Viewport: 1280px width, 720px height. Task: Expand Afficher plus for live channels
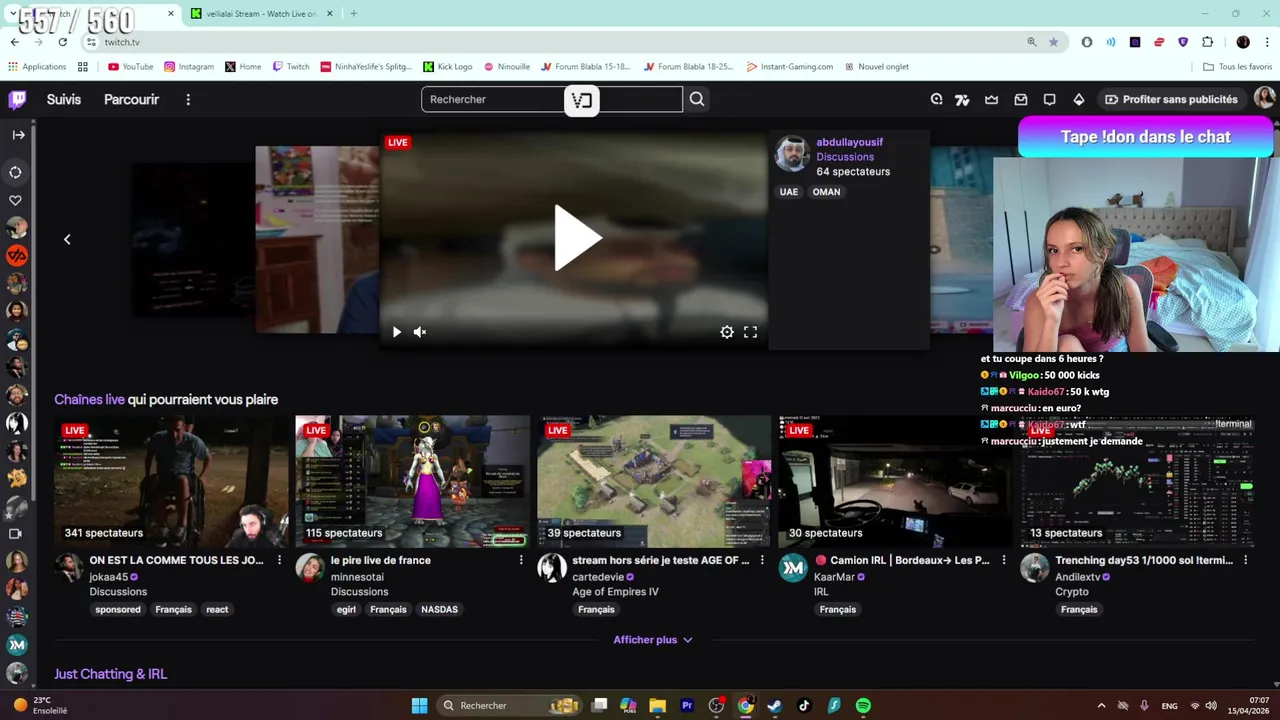[653, 640]
